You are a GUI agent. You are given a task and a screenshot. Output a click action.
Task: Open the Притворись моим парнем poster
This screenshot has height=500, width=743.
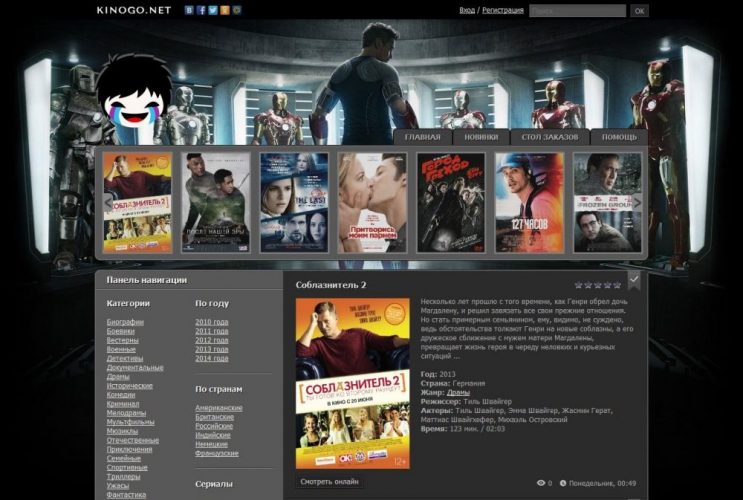372,202
